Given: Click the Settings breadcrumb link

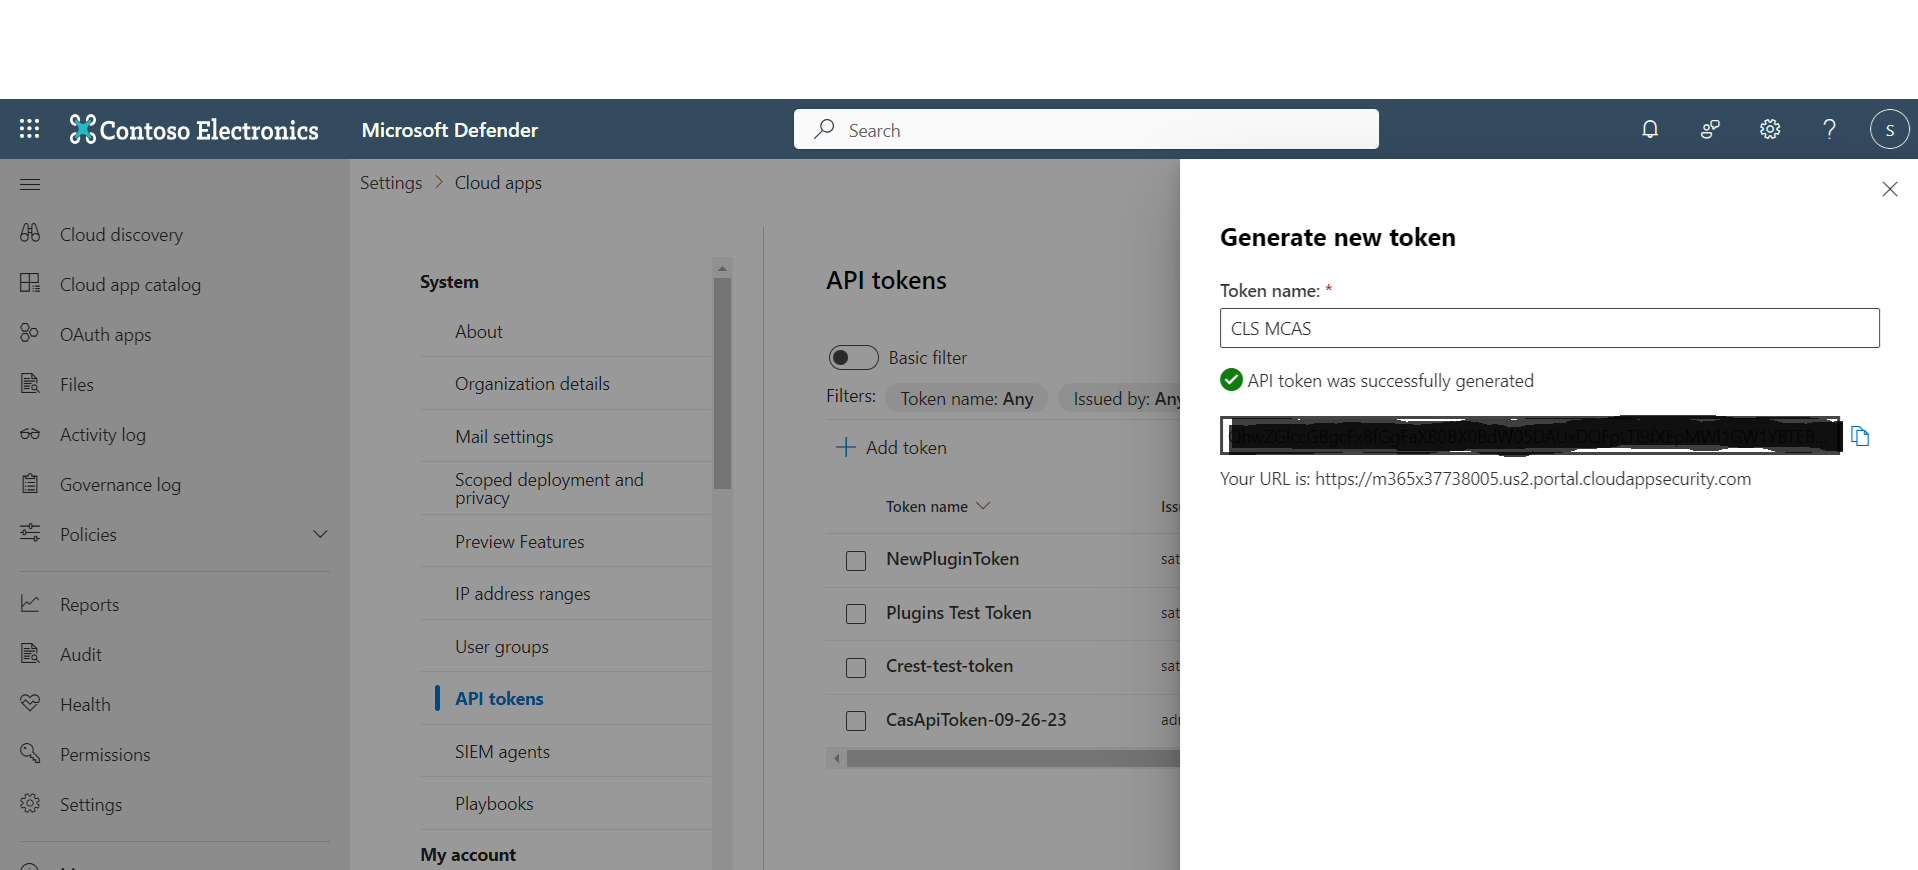Looking at the screenshot, I should tap(391, 183).
